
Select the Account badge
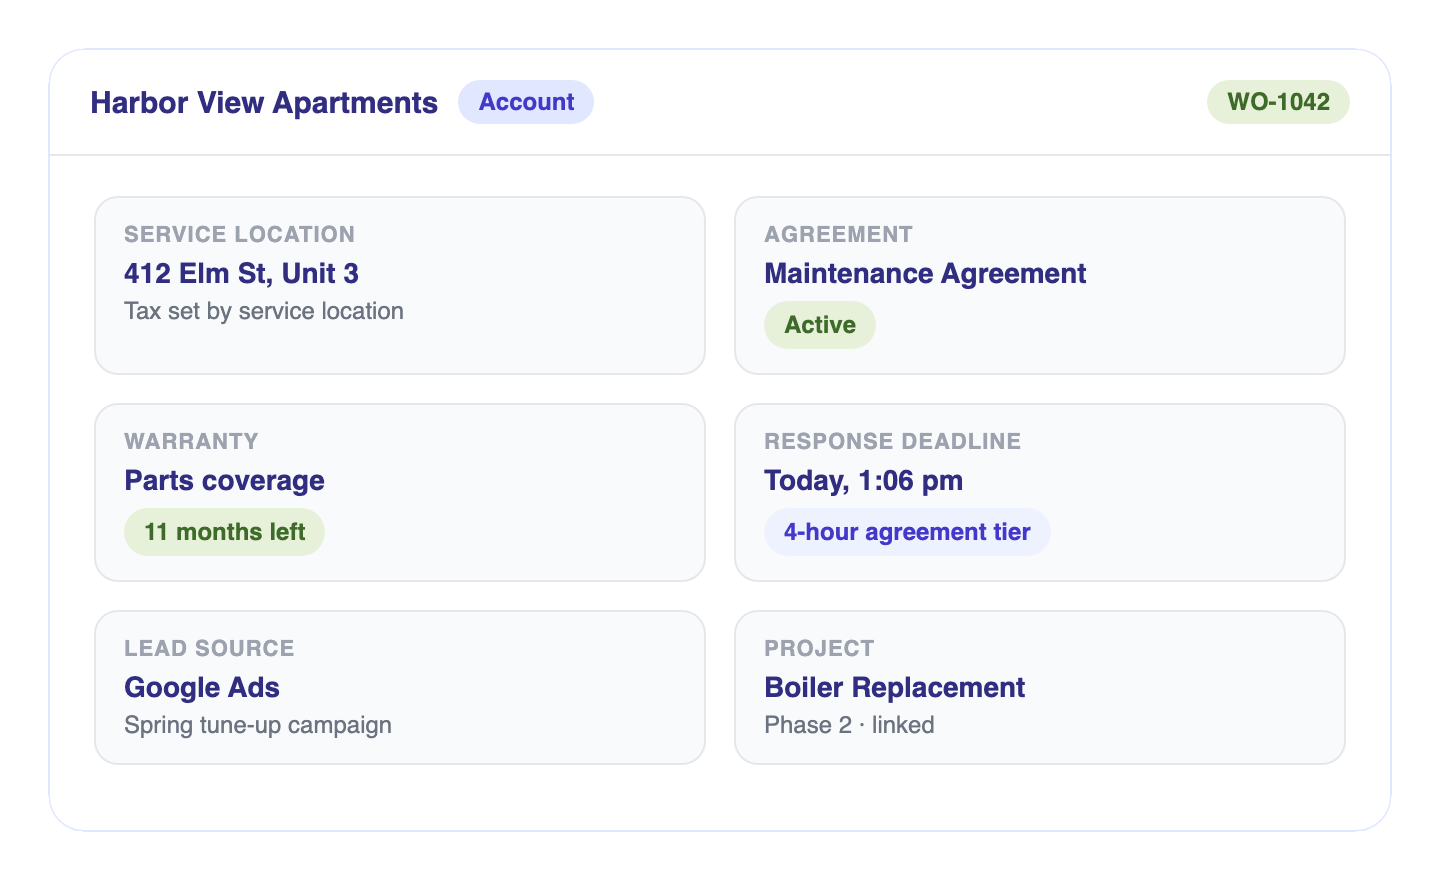point(526,102)
